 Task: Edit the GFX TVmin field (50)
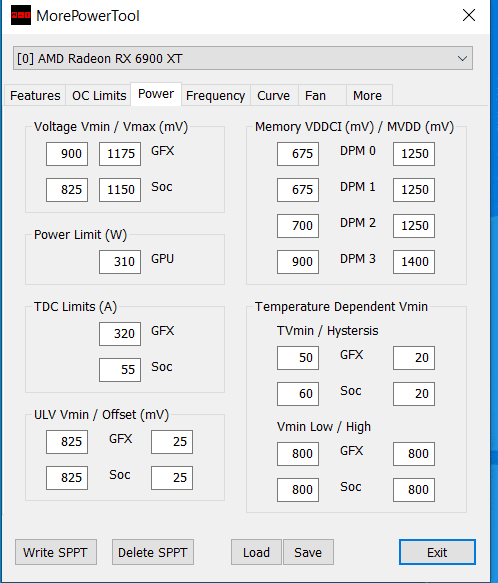298,358
